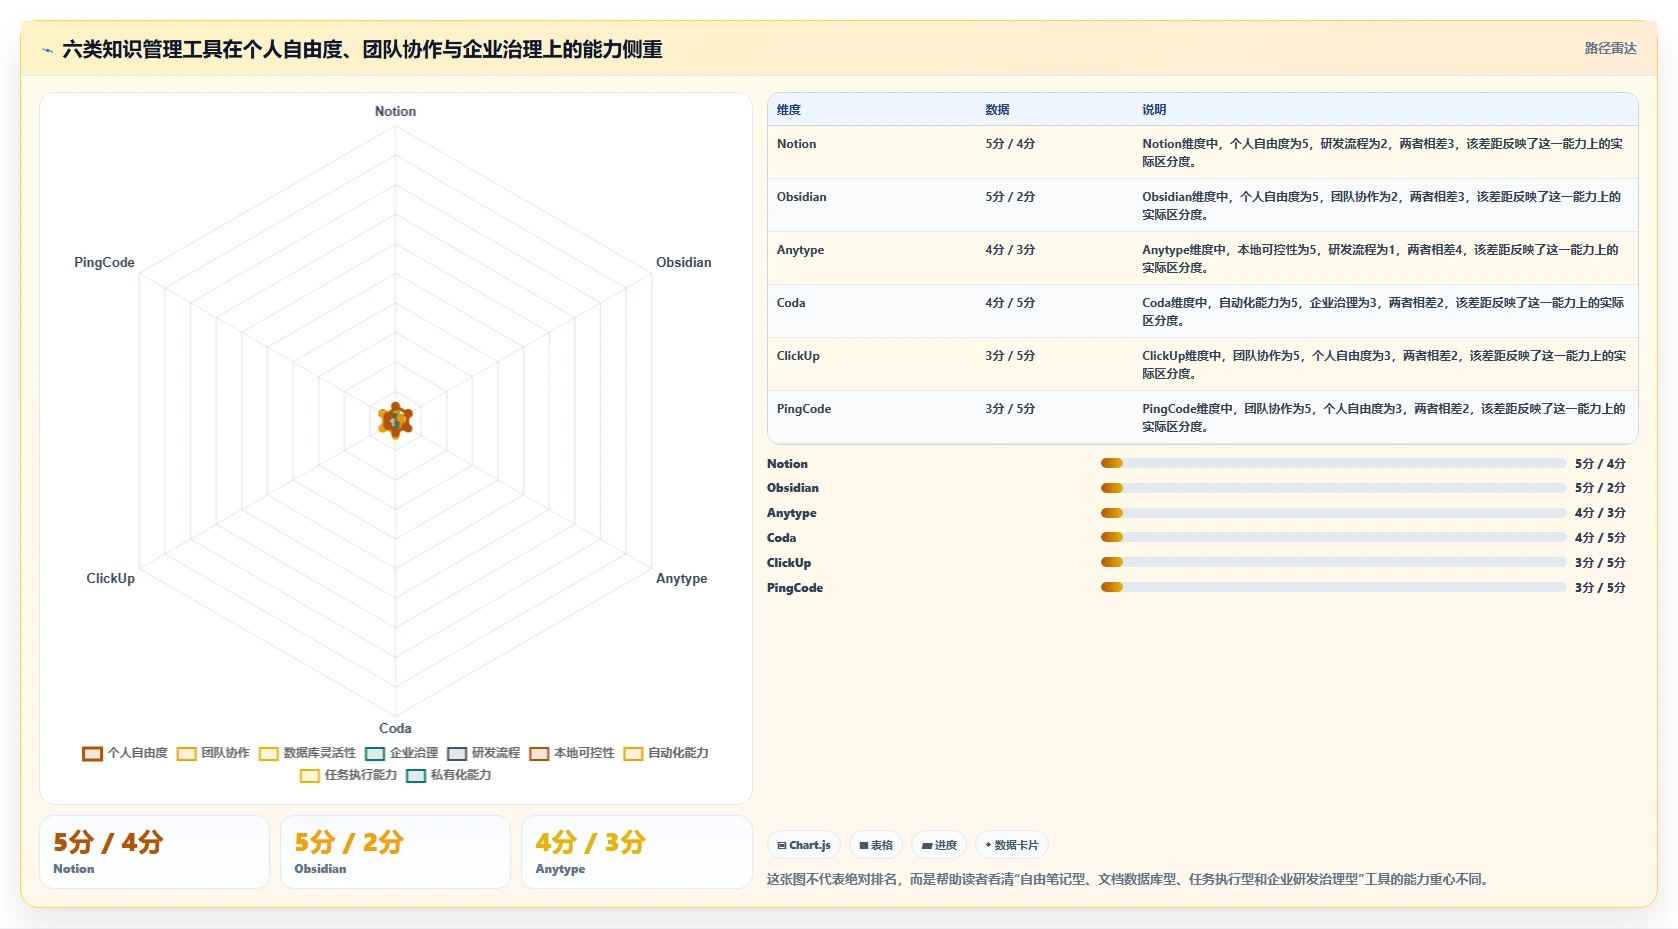Click the Obsidian progress bar

[x=1333, y=488]
